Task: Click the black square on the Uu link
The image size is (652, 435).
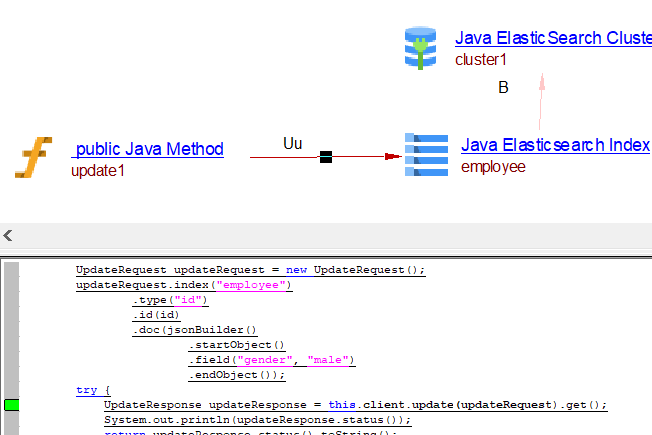Action: pyautogui.click(x=325, y=156)
